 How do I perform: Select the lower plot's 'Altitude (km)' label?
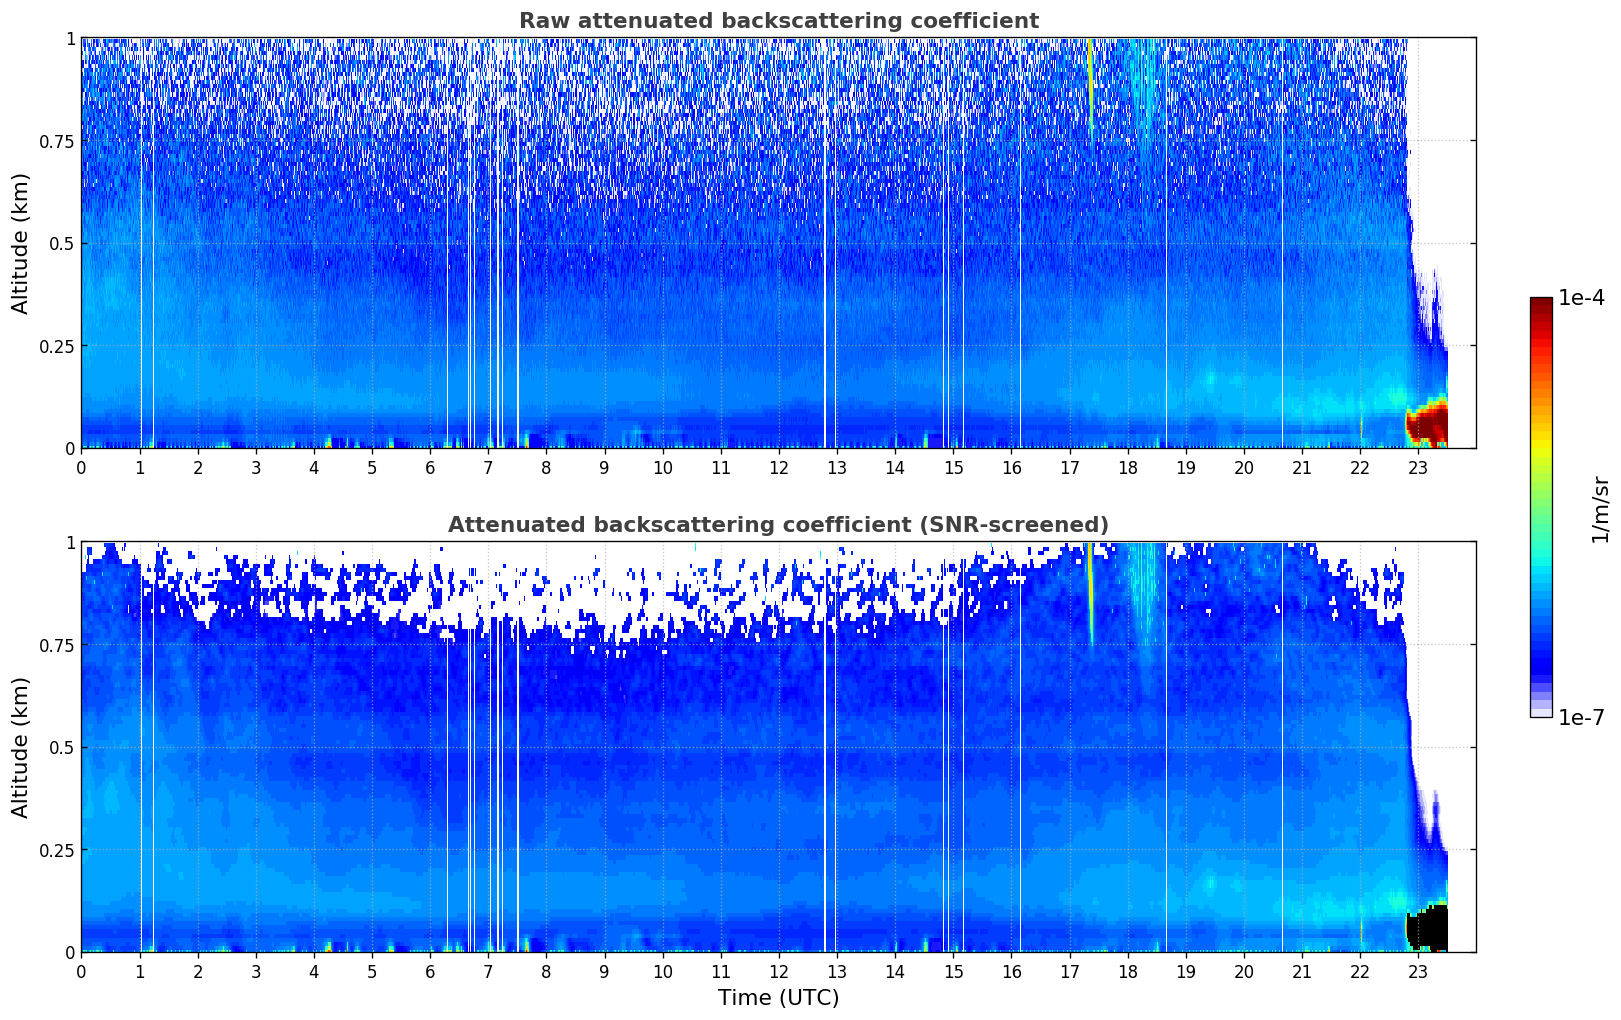pyautogui.click(x=21, y=747)
